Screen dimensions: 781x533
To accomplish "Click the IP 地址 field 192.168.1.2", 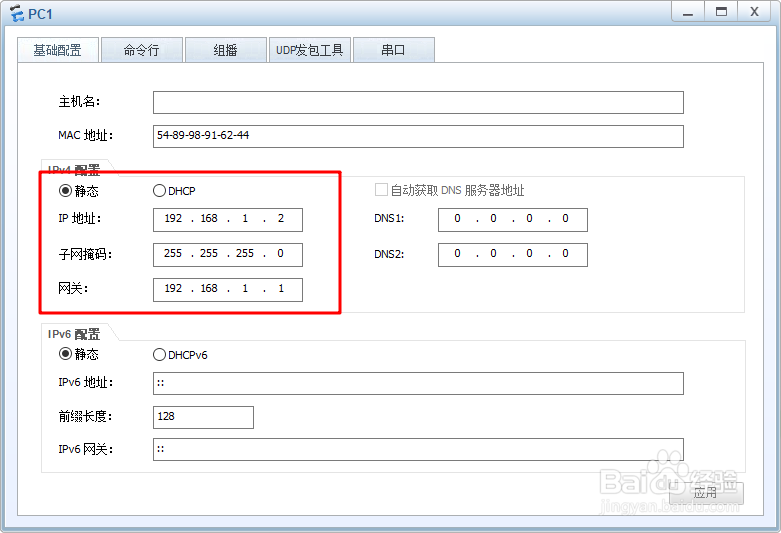I will 228,220.
